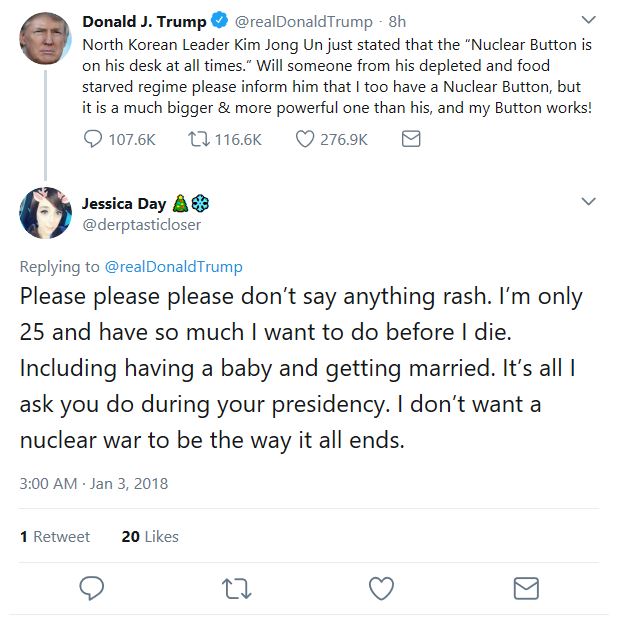Open Donald J. Trump's profile name

(x=144, y=22)
